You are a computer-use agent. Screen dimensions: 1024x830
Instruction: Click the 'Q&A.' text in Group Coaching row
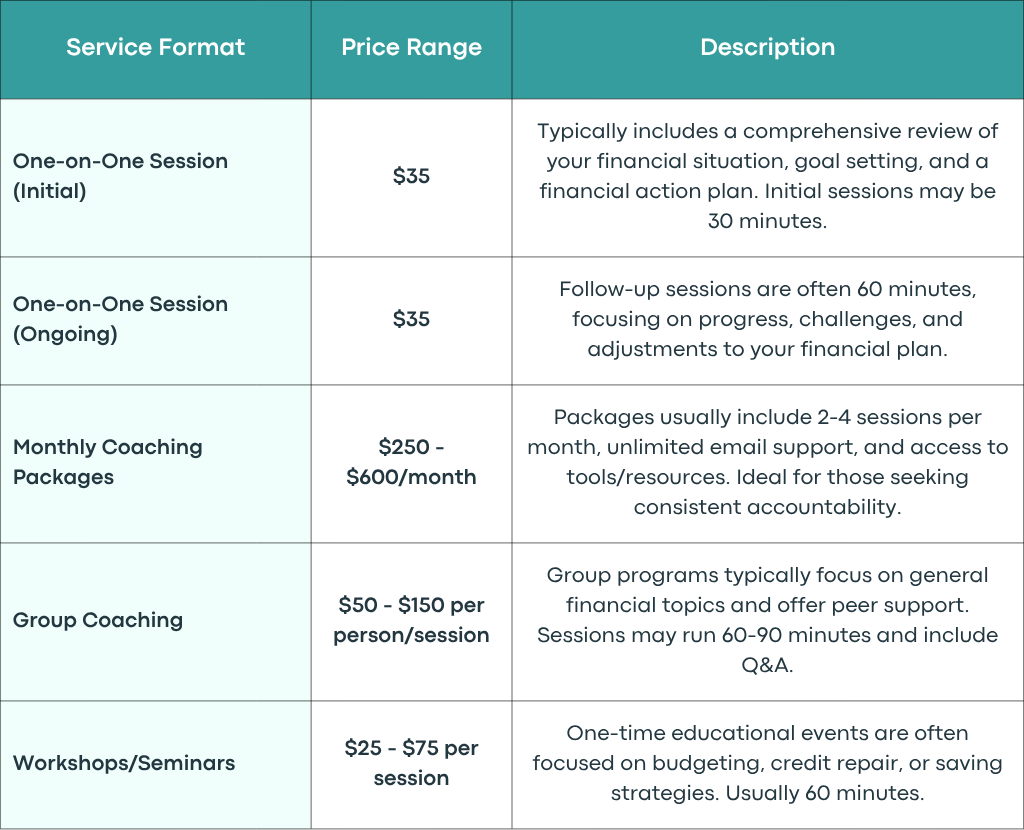click(767, 665)
